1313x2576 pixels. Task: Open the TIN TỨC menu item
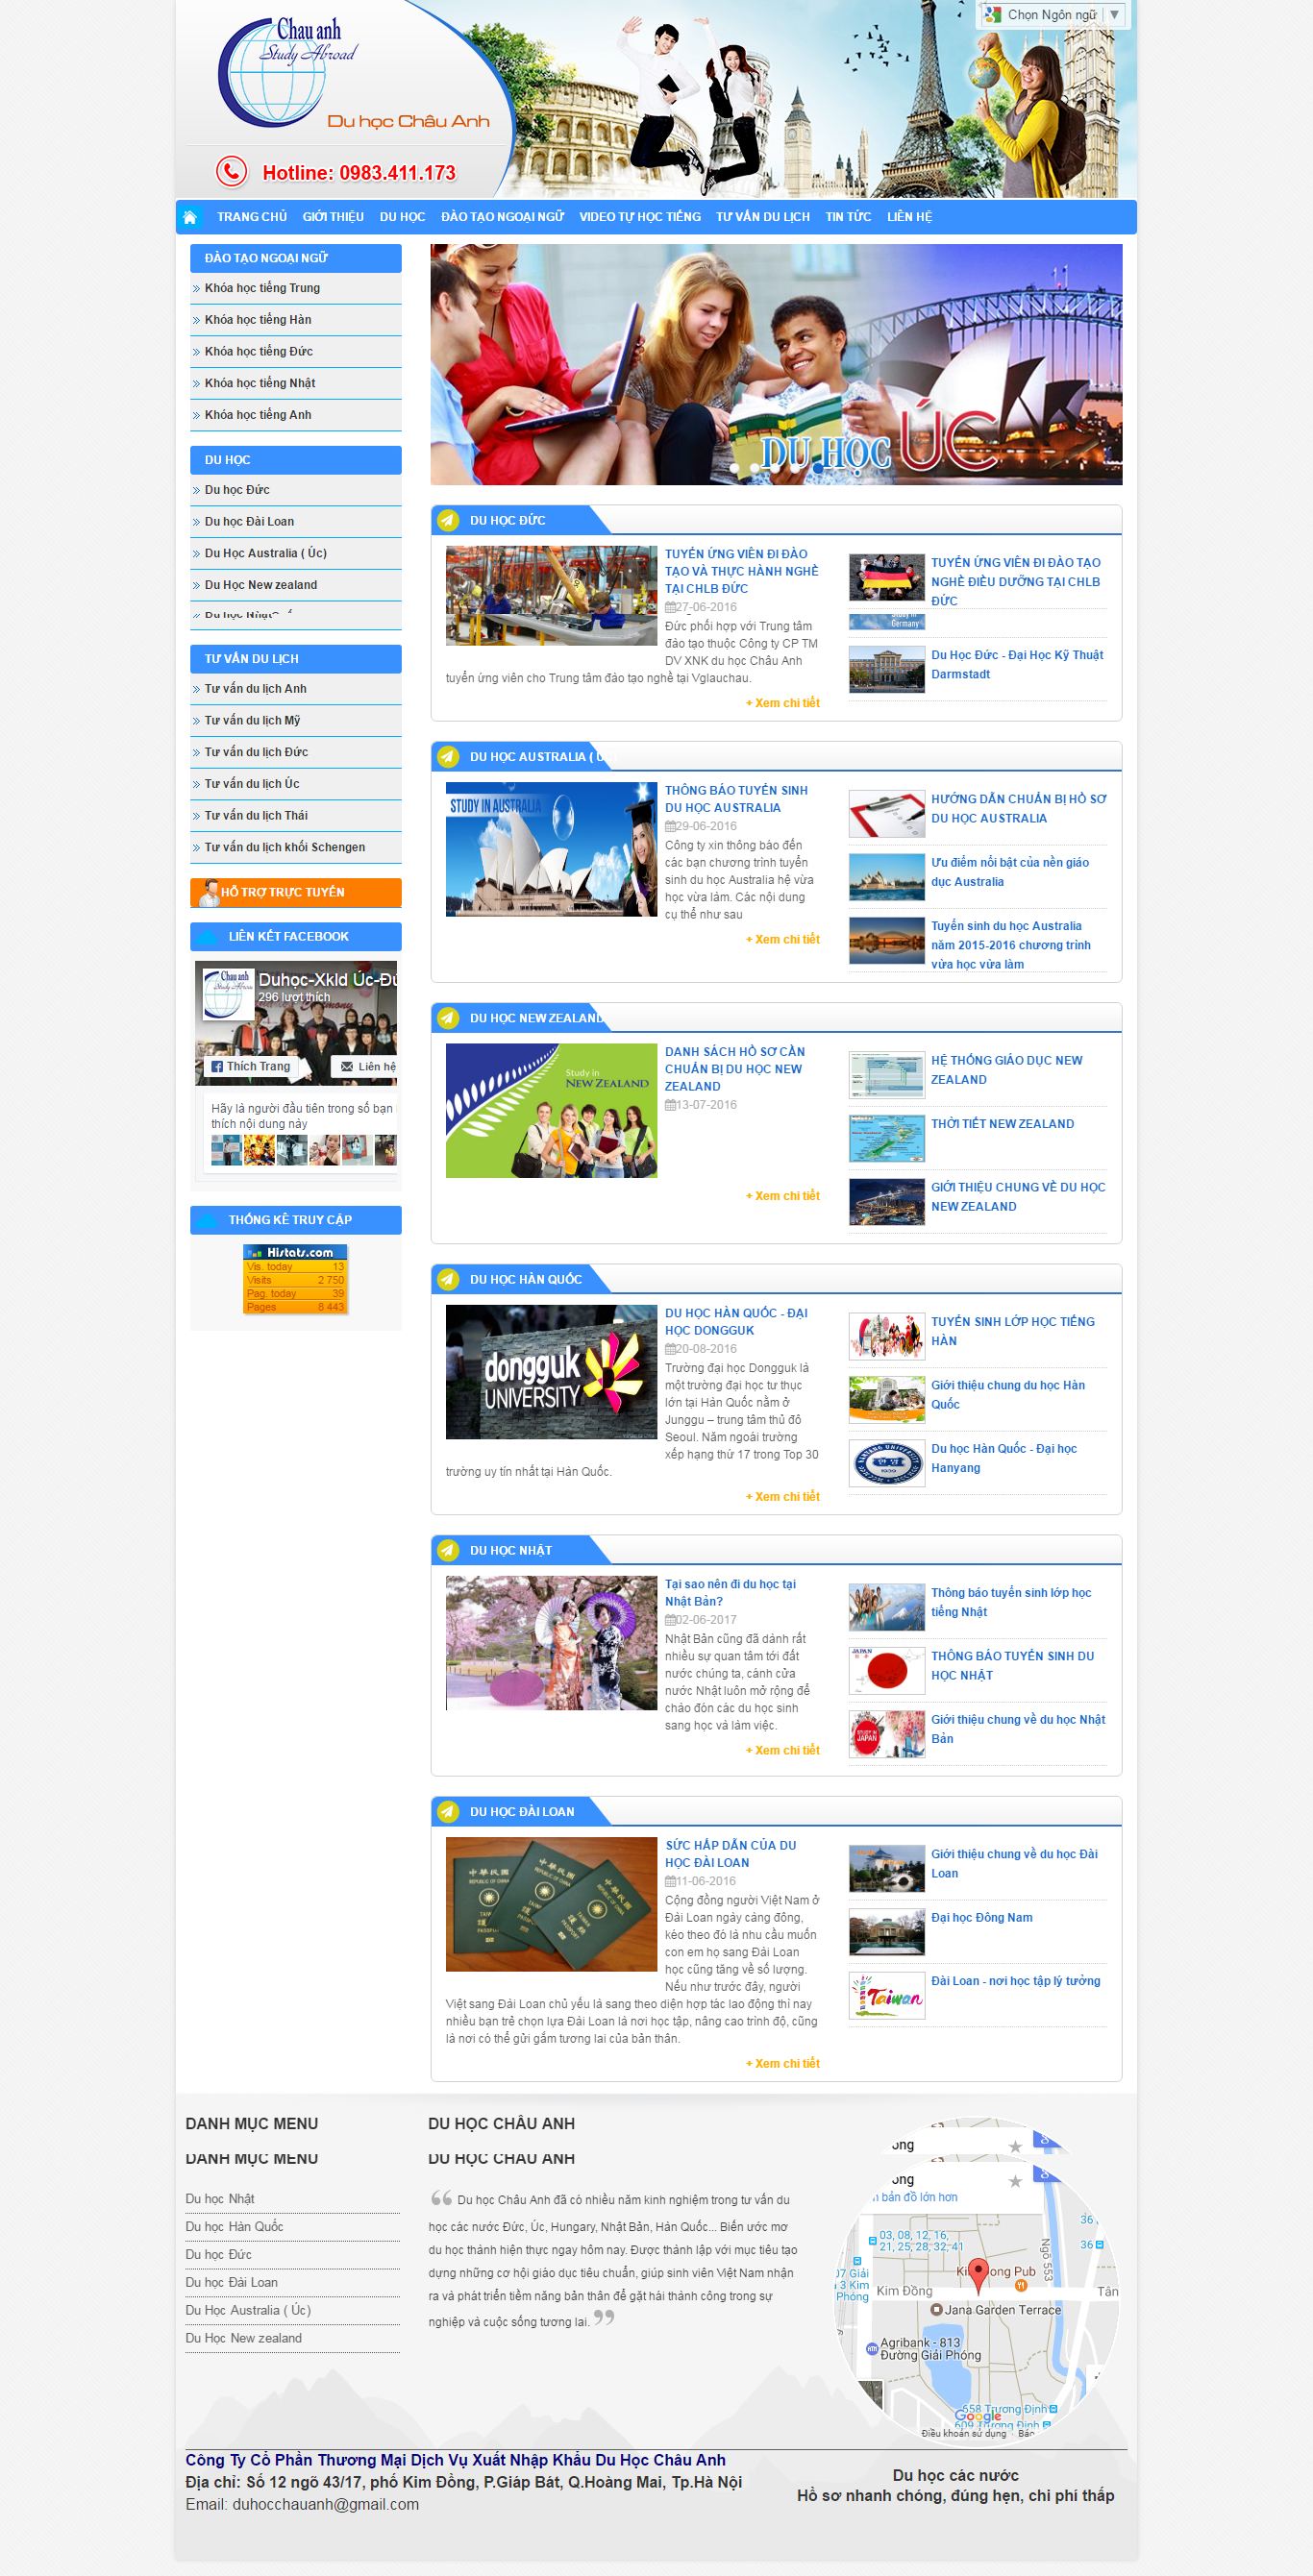click(848, 217)
